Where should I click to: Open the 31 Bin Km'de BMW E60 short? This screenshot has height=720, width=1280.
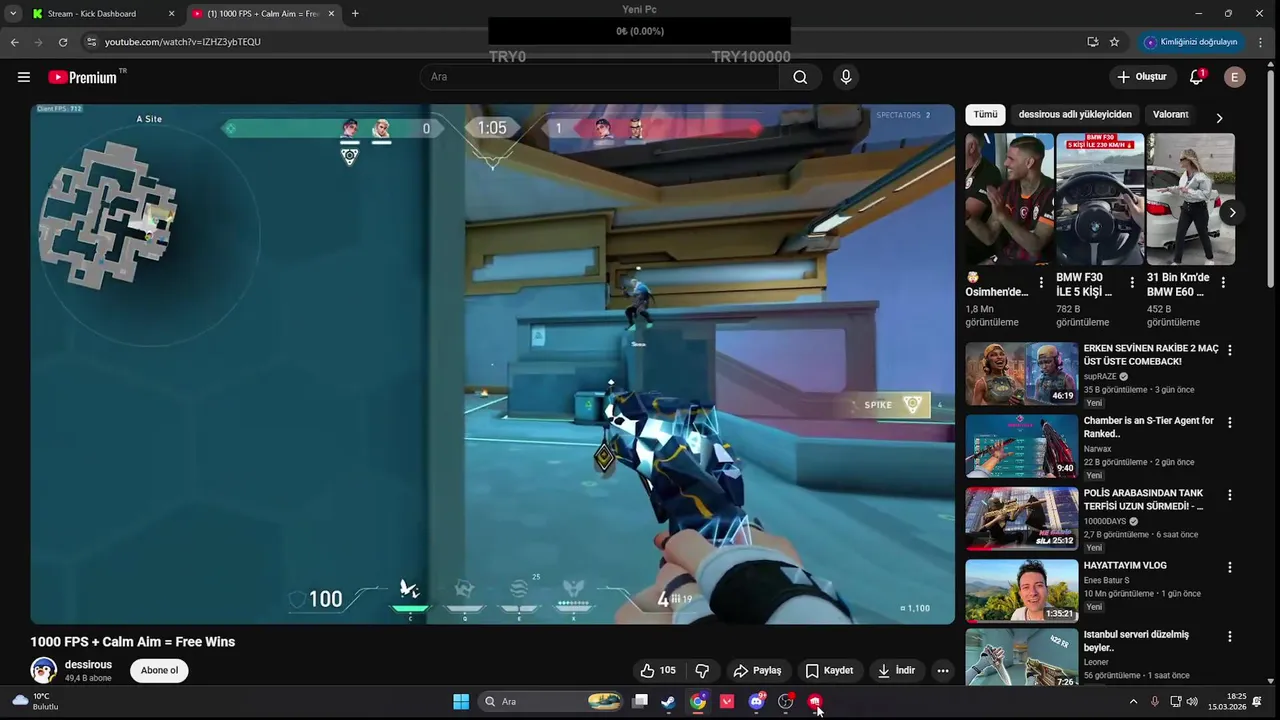pyautogui.click(x=1191, y=199)
